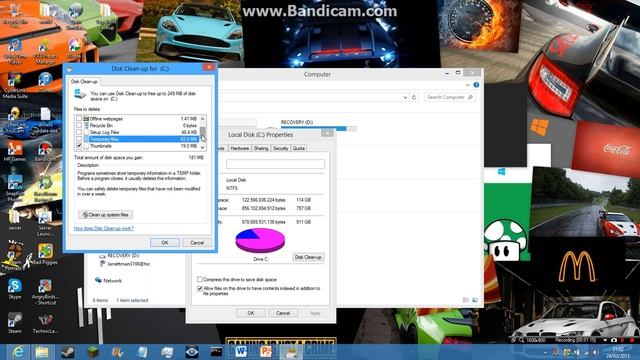Open CyberLink Media Suite desktop icon
The image size is (640, 360).
coord(15,85)
